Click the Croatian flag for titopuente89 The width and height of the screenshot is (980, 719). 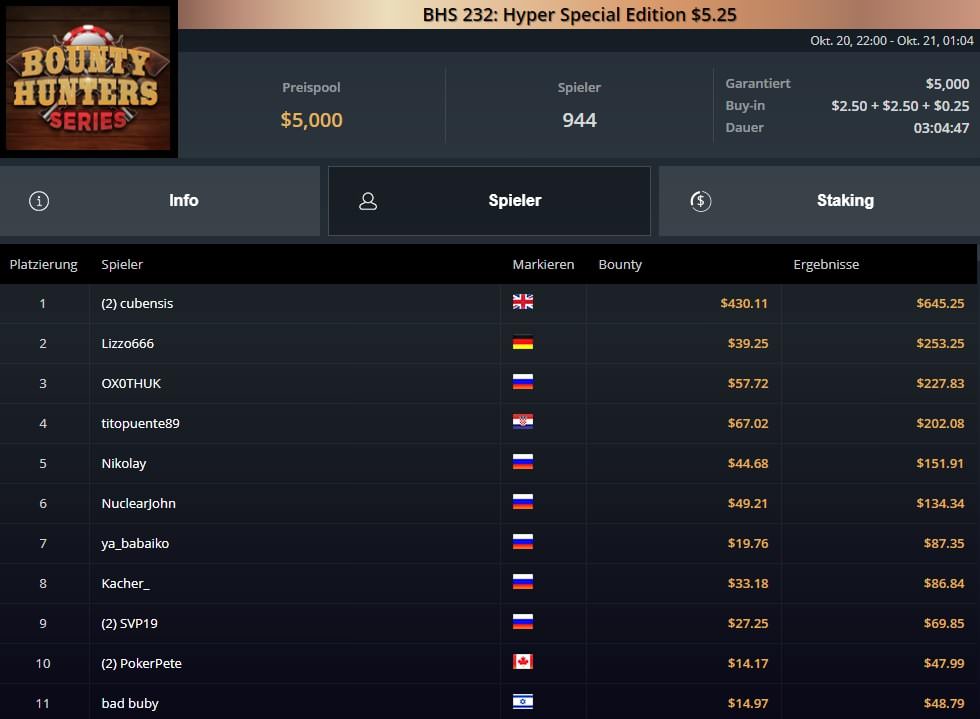pos(522,422)
